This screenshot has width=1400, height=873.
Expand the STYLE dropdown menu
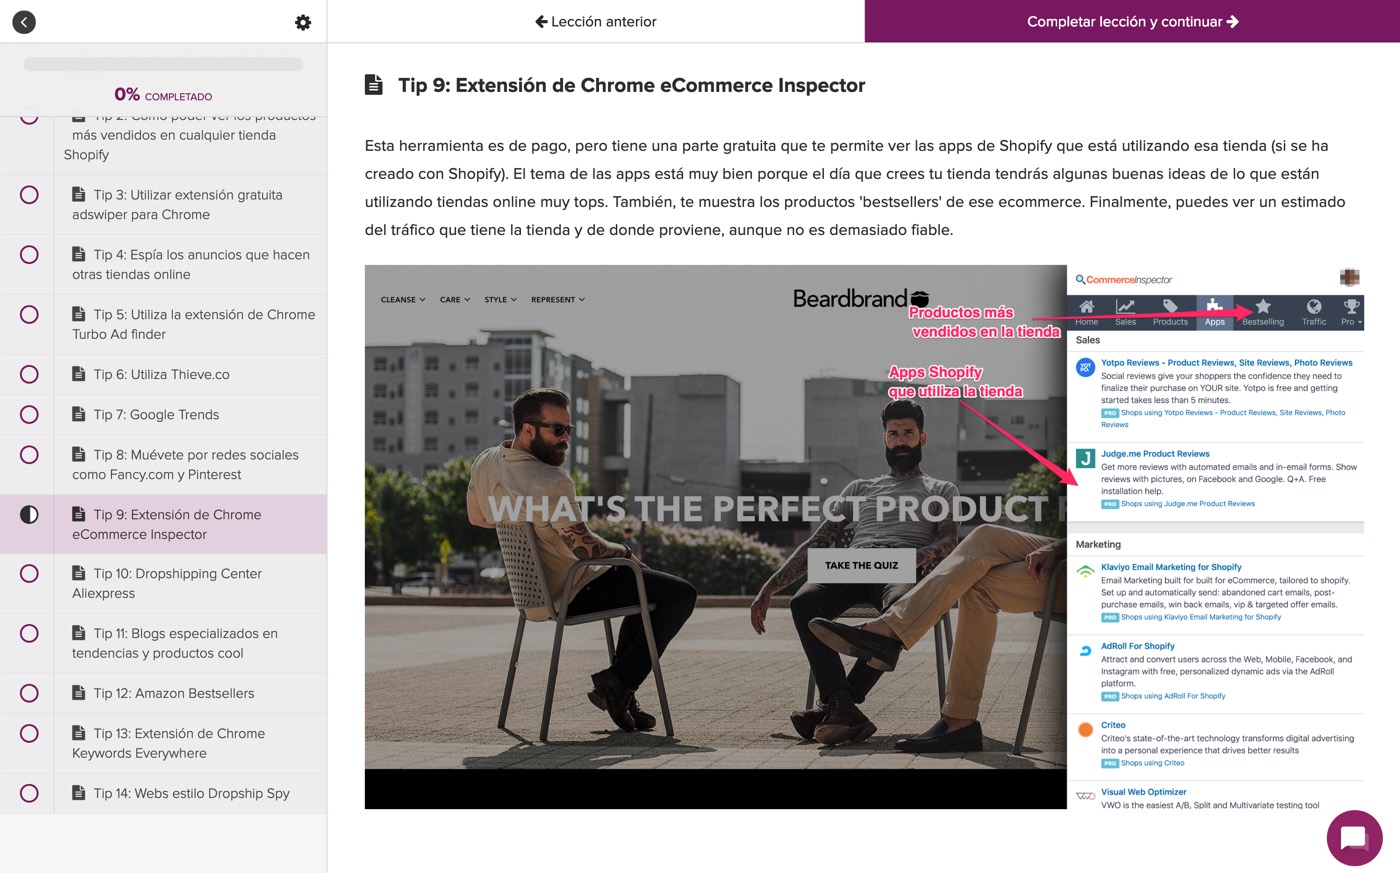click(500, 300)
